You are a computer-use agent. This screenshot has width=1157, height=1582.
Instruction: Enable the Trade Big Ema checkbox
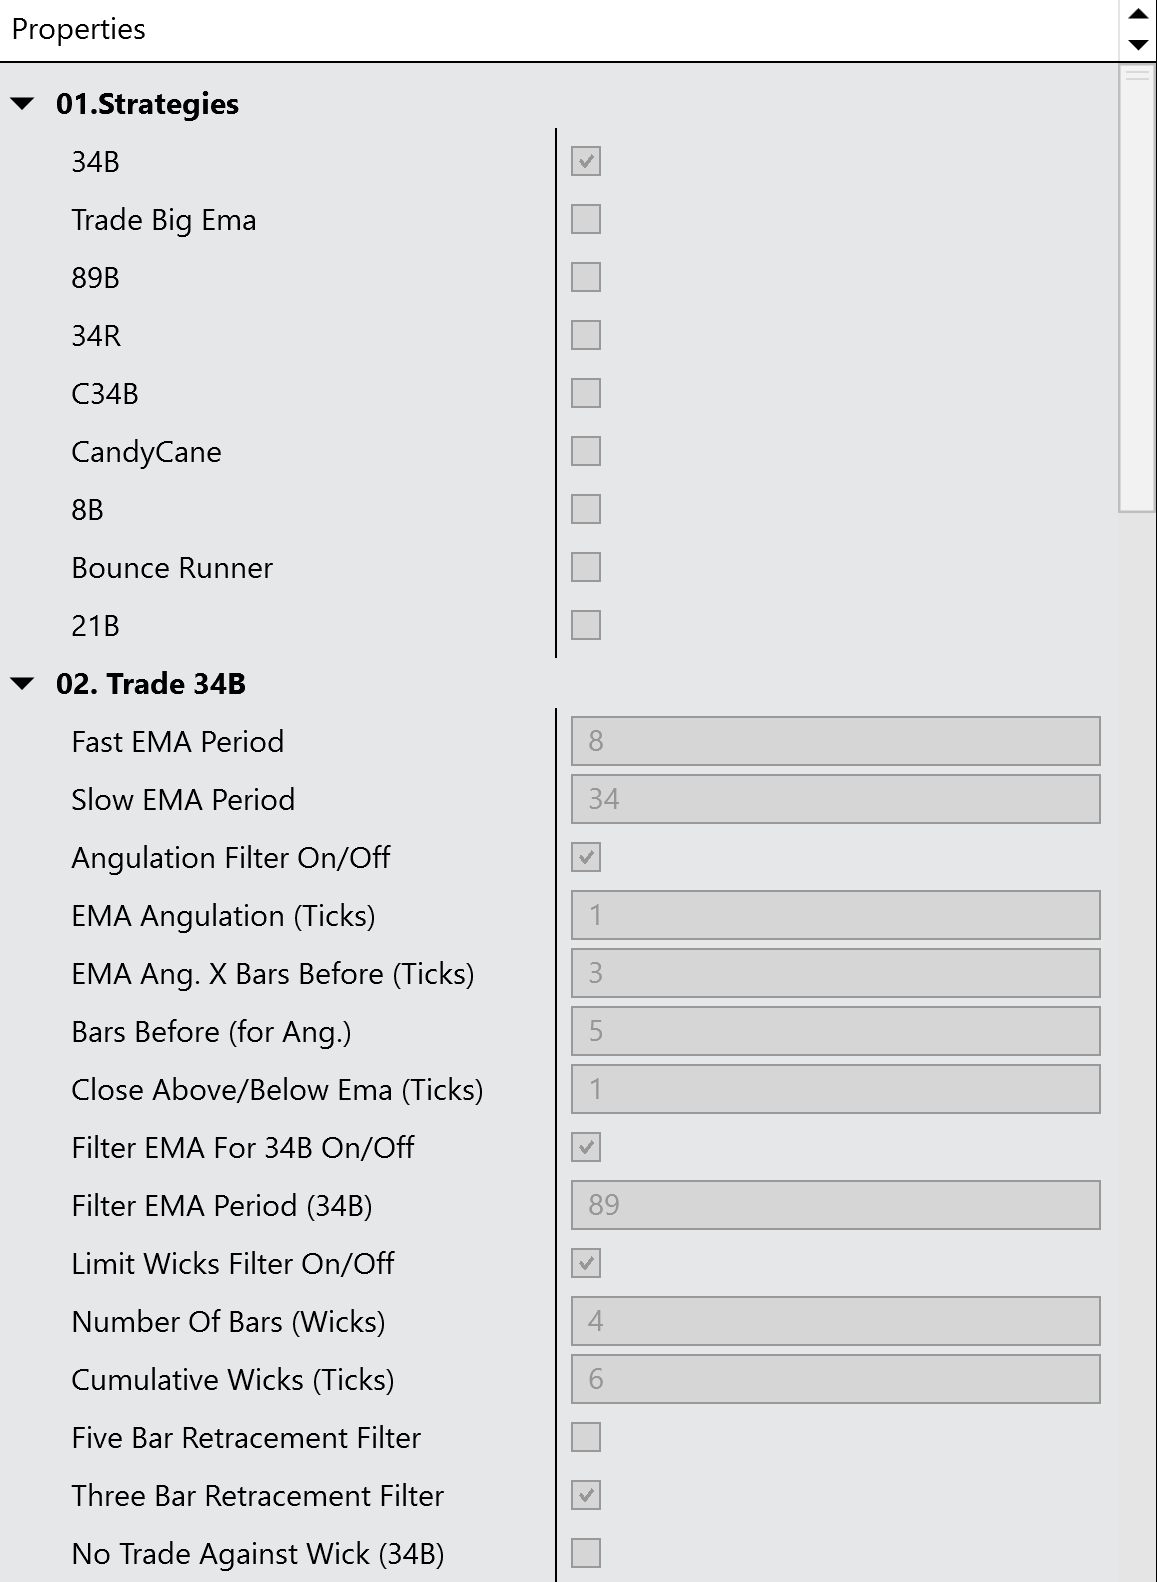[586, 219]
